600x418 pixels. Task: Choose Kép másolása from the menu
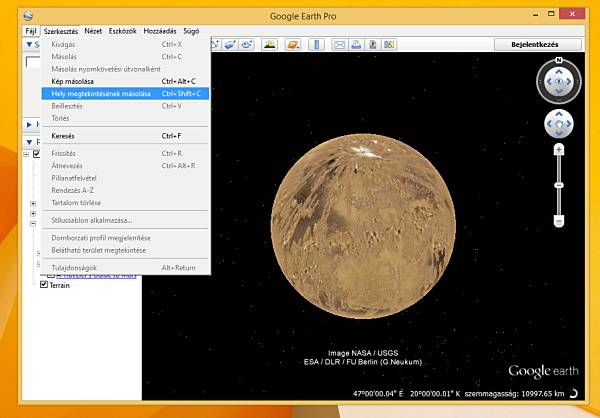click(x=126, y=81)
